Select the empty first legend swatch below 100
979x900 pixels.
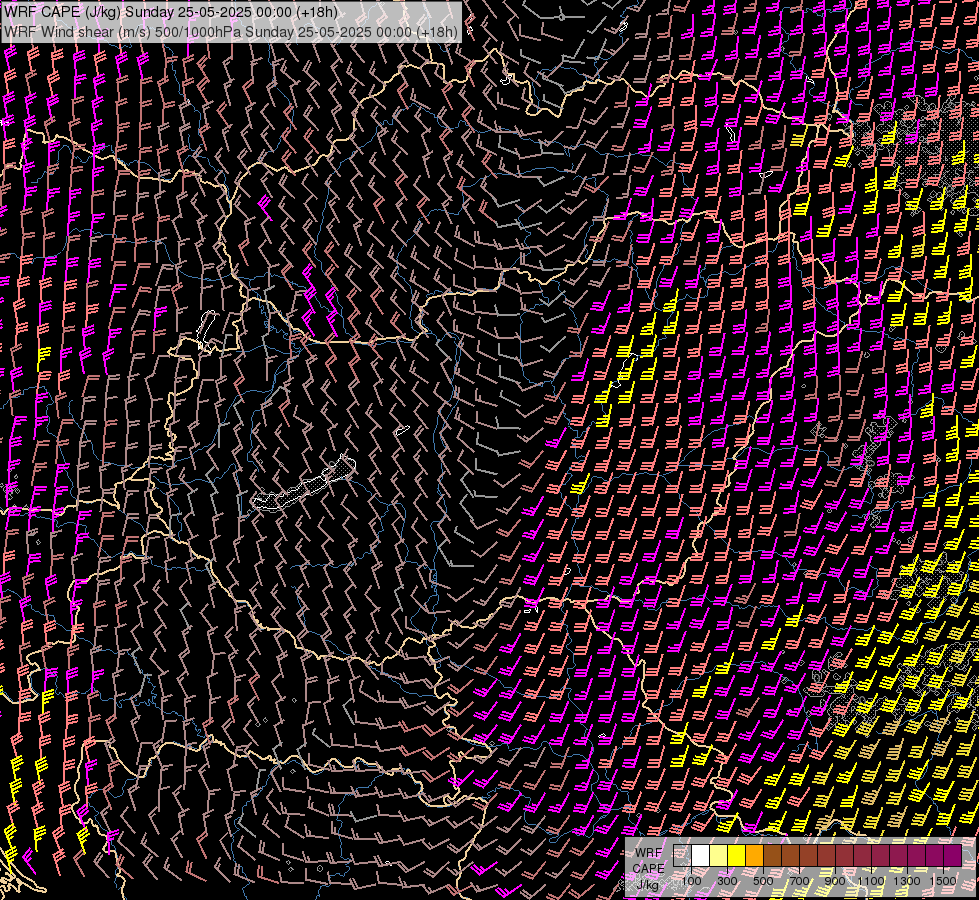pos(682,856)
